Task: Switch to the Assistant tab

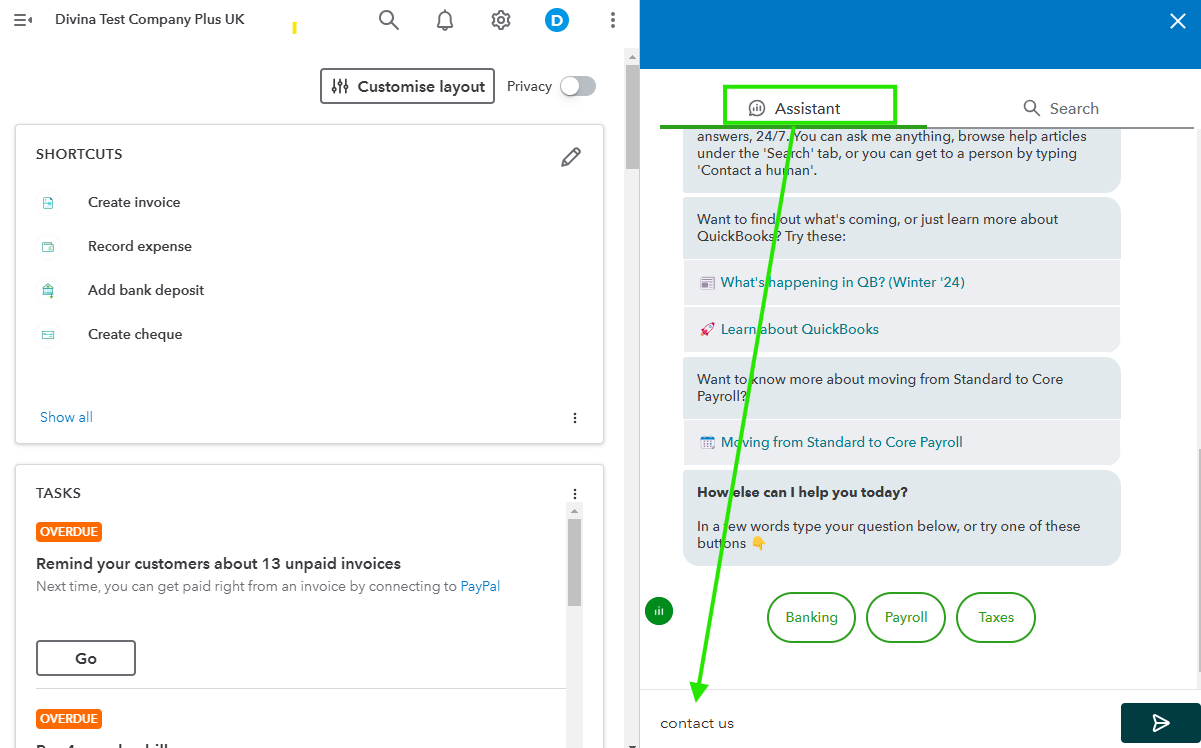Action: (x=795, y=108)
